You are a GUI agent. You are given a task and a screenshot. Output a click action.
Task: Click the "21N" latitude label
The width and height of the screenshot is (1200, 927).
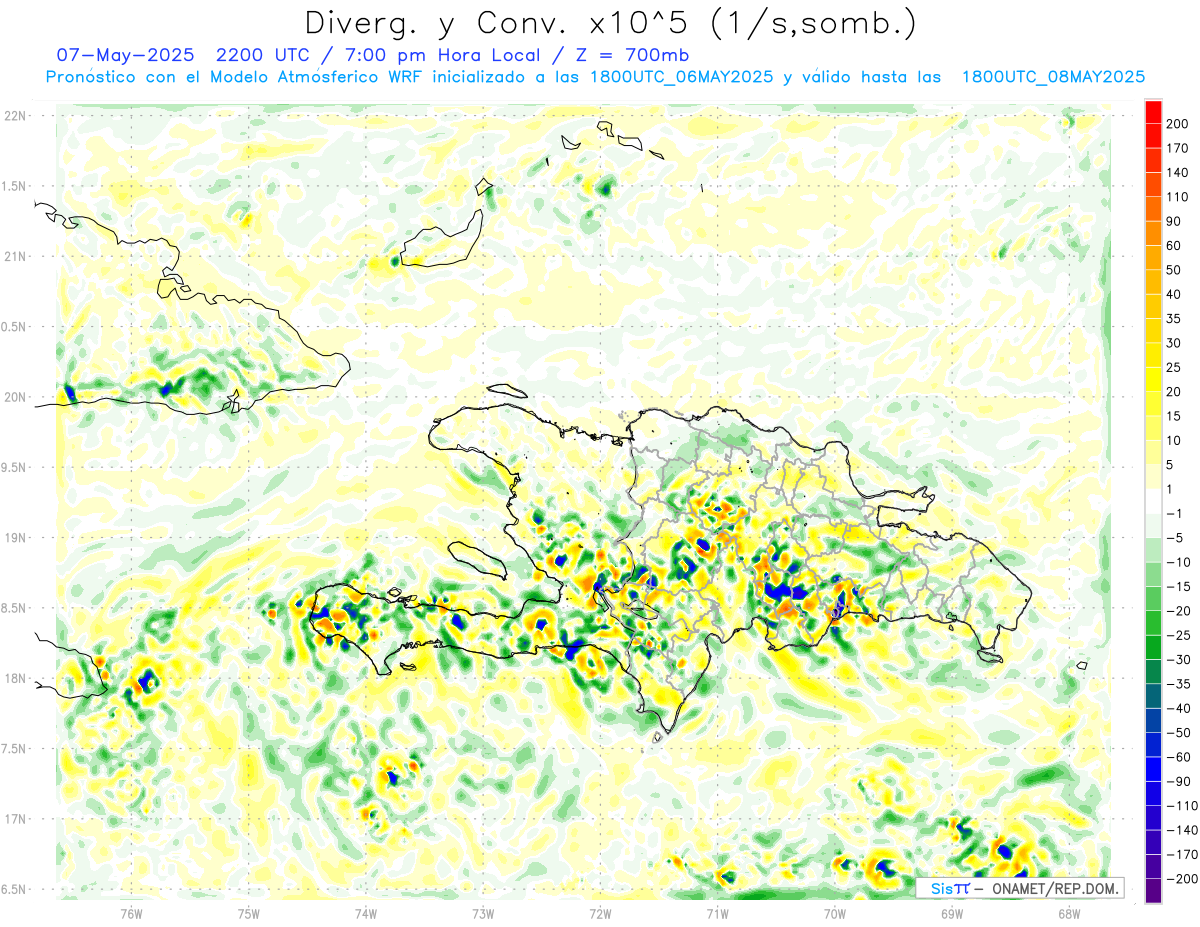[x=15, y=257]
